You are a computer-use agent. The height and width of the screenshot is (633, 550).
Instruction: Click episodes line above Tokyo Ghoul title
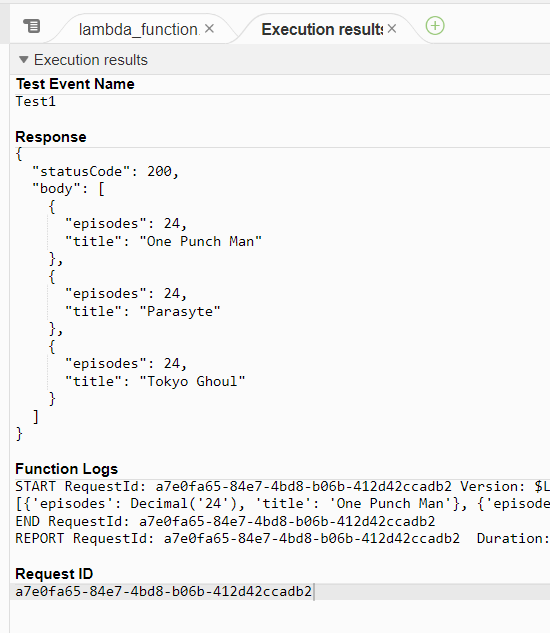pyautogui.click(x=126, y=363)
